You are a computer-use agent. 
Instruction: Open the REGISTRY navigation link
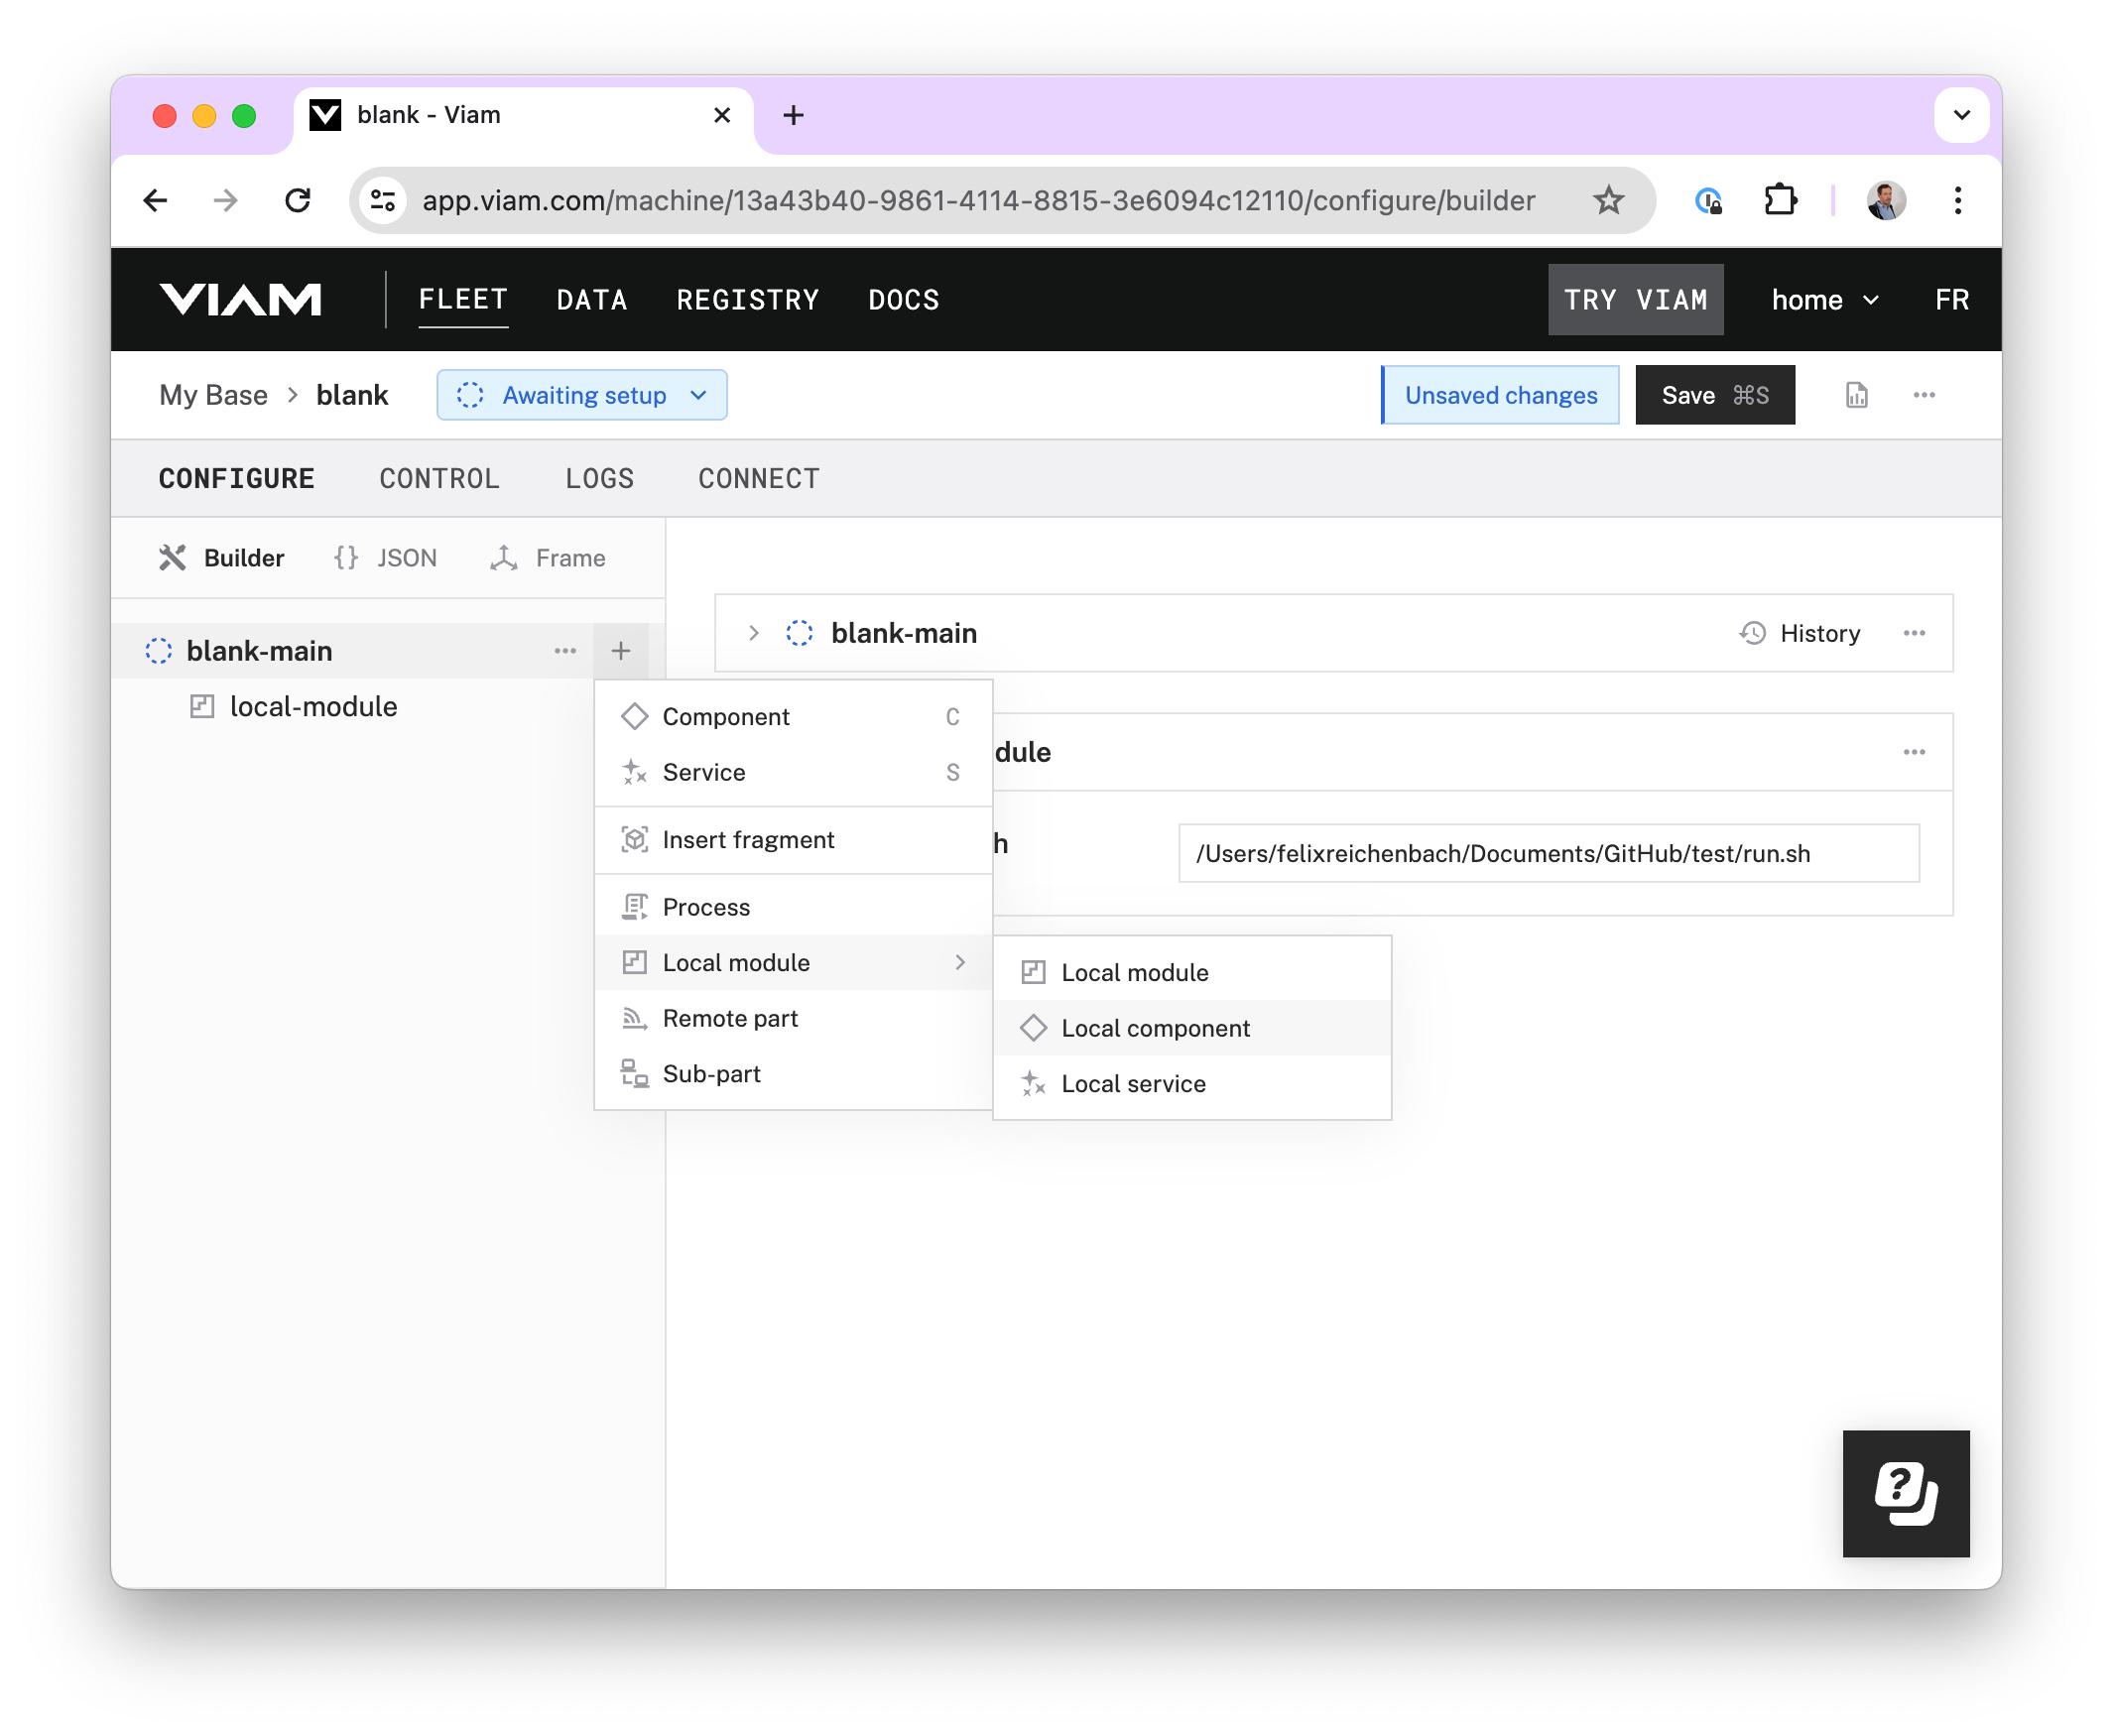[748, 299]
